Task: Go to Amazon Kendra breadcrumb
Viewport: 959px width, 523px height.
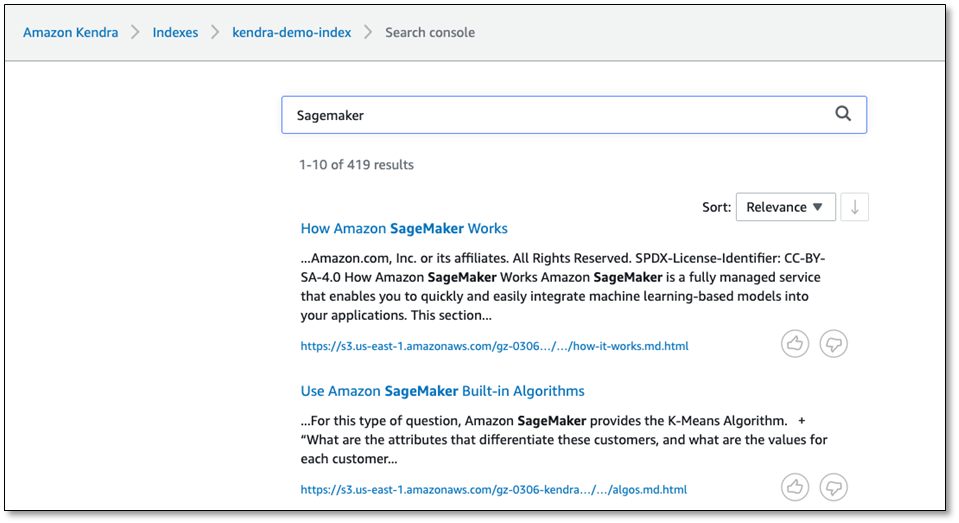Action: [x=70, y=32]
